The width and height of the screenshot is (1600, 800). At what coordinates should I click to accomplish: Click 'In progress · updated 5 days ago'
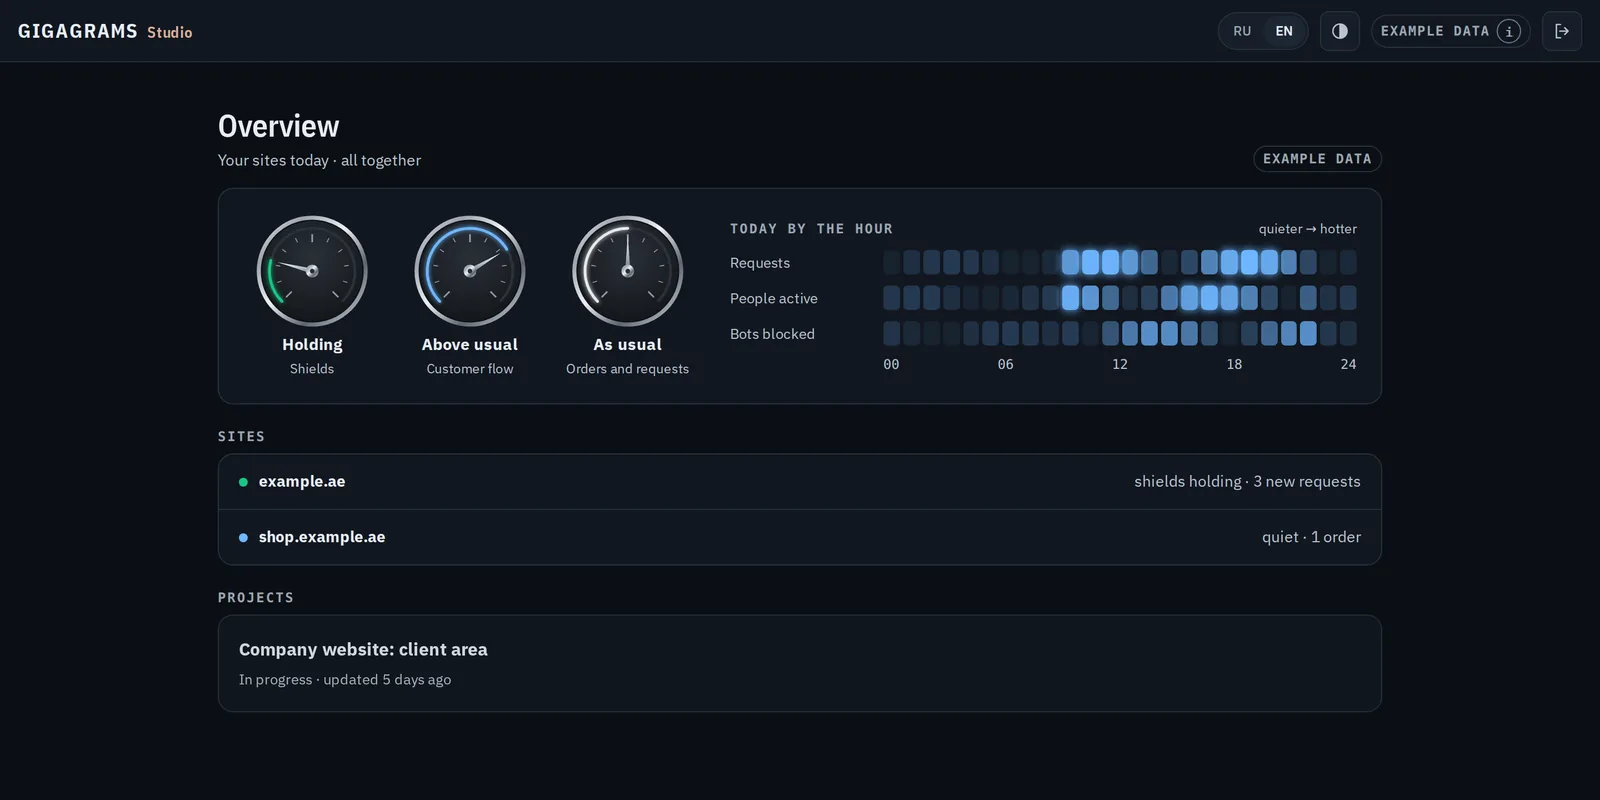345,680
